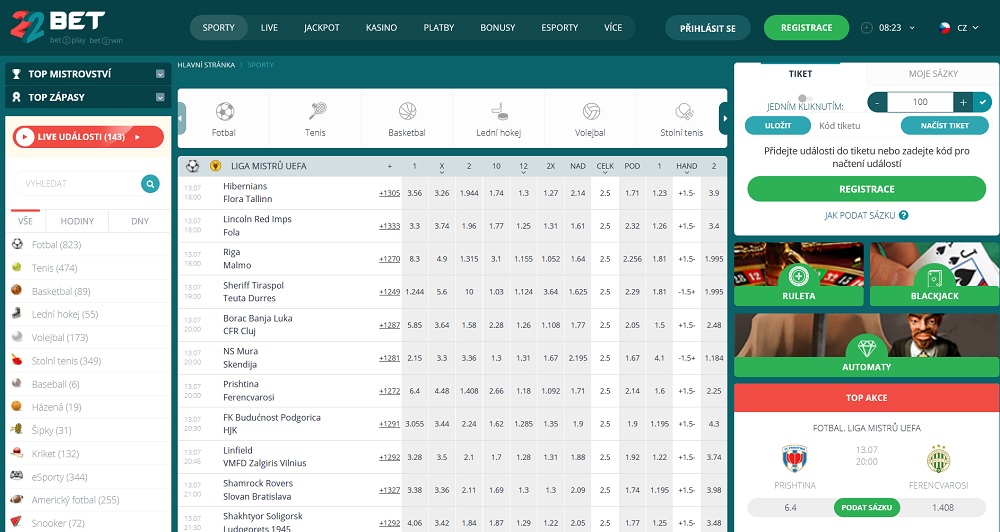This screenshot has height=532, width=1000.
Task: Click the NAČÍST TIKET button
Action: coord(945,126)
